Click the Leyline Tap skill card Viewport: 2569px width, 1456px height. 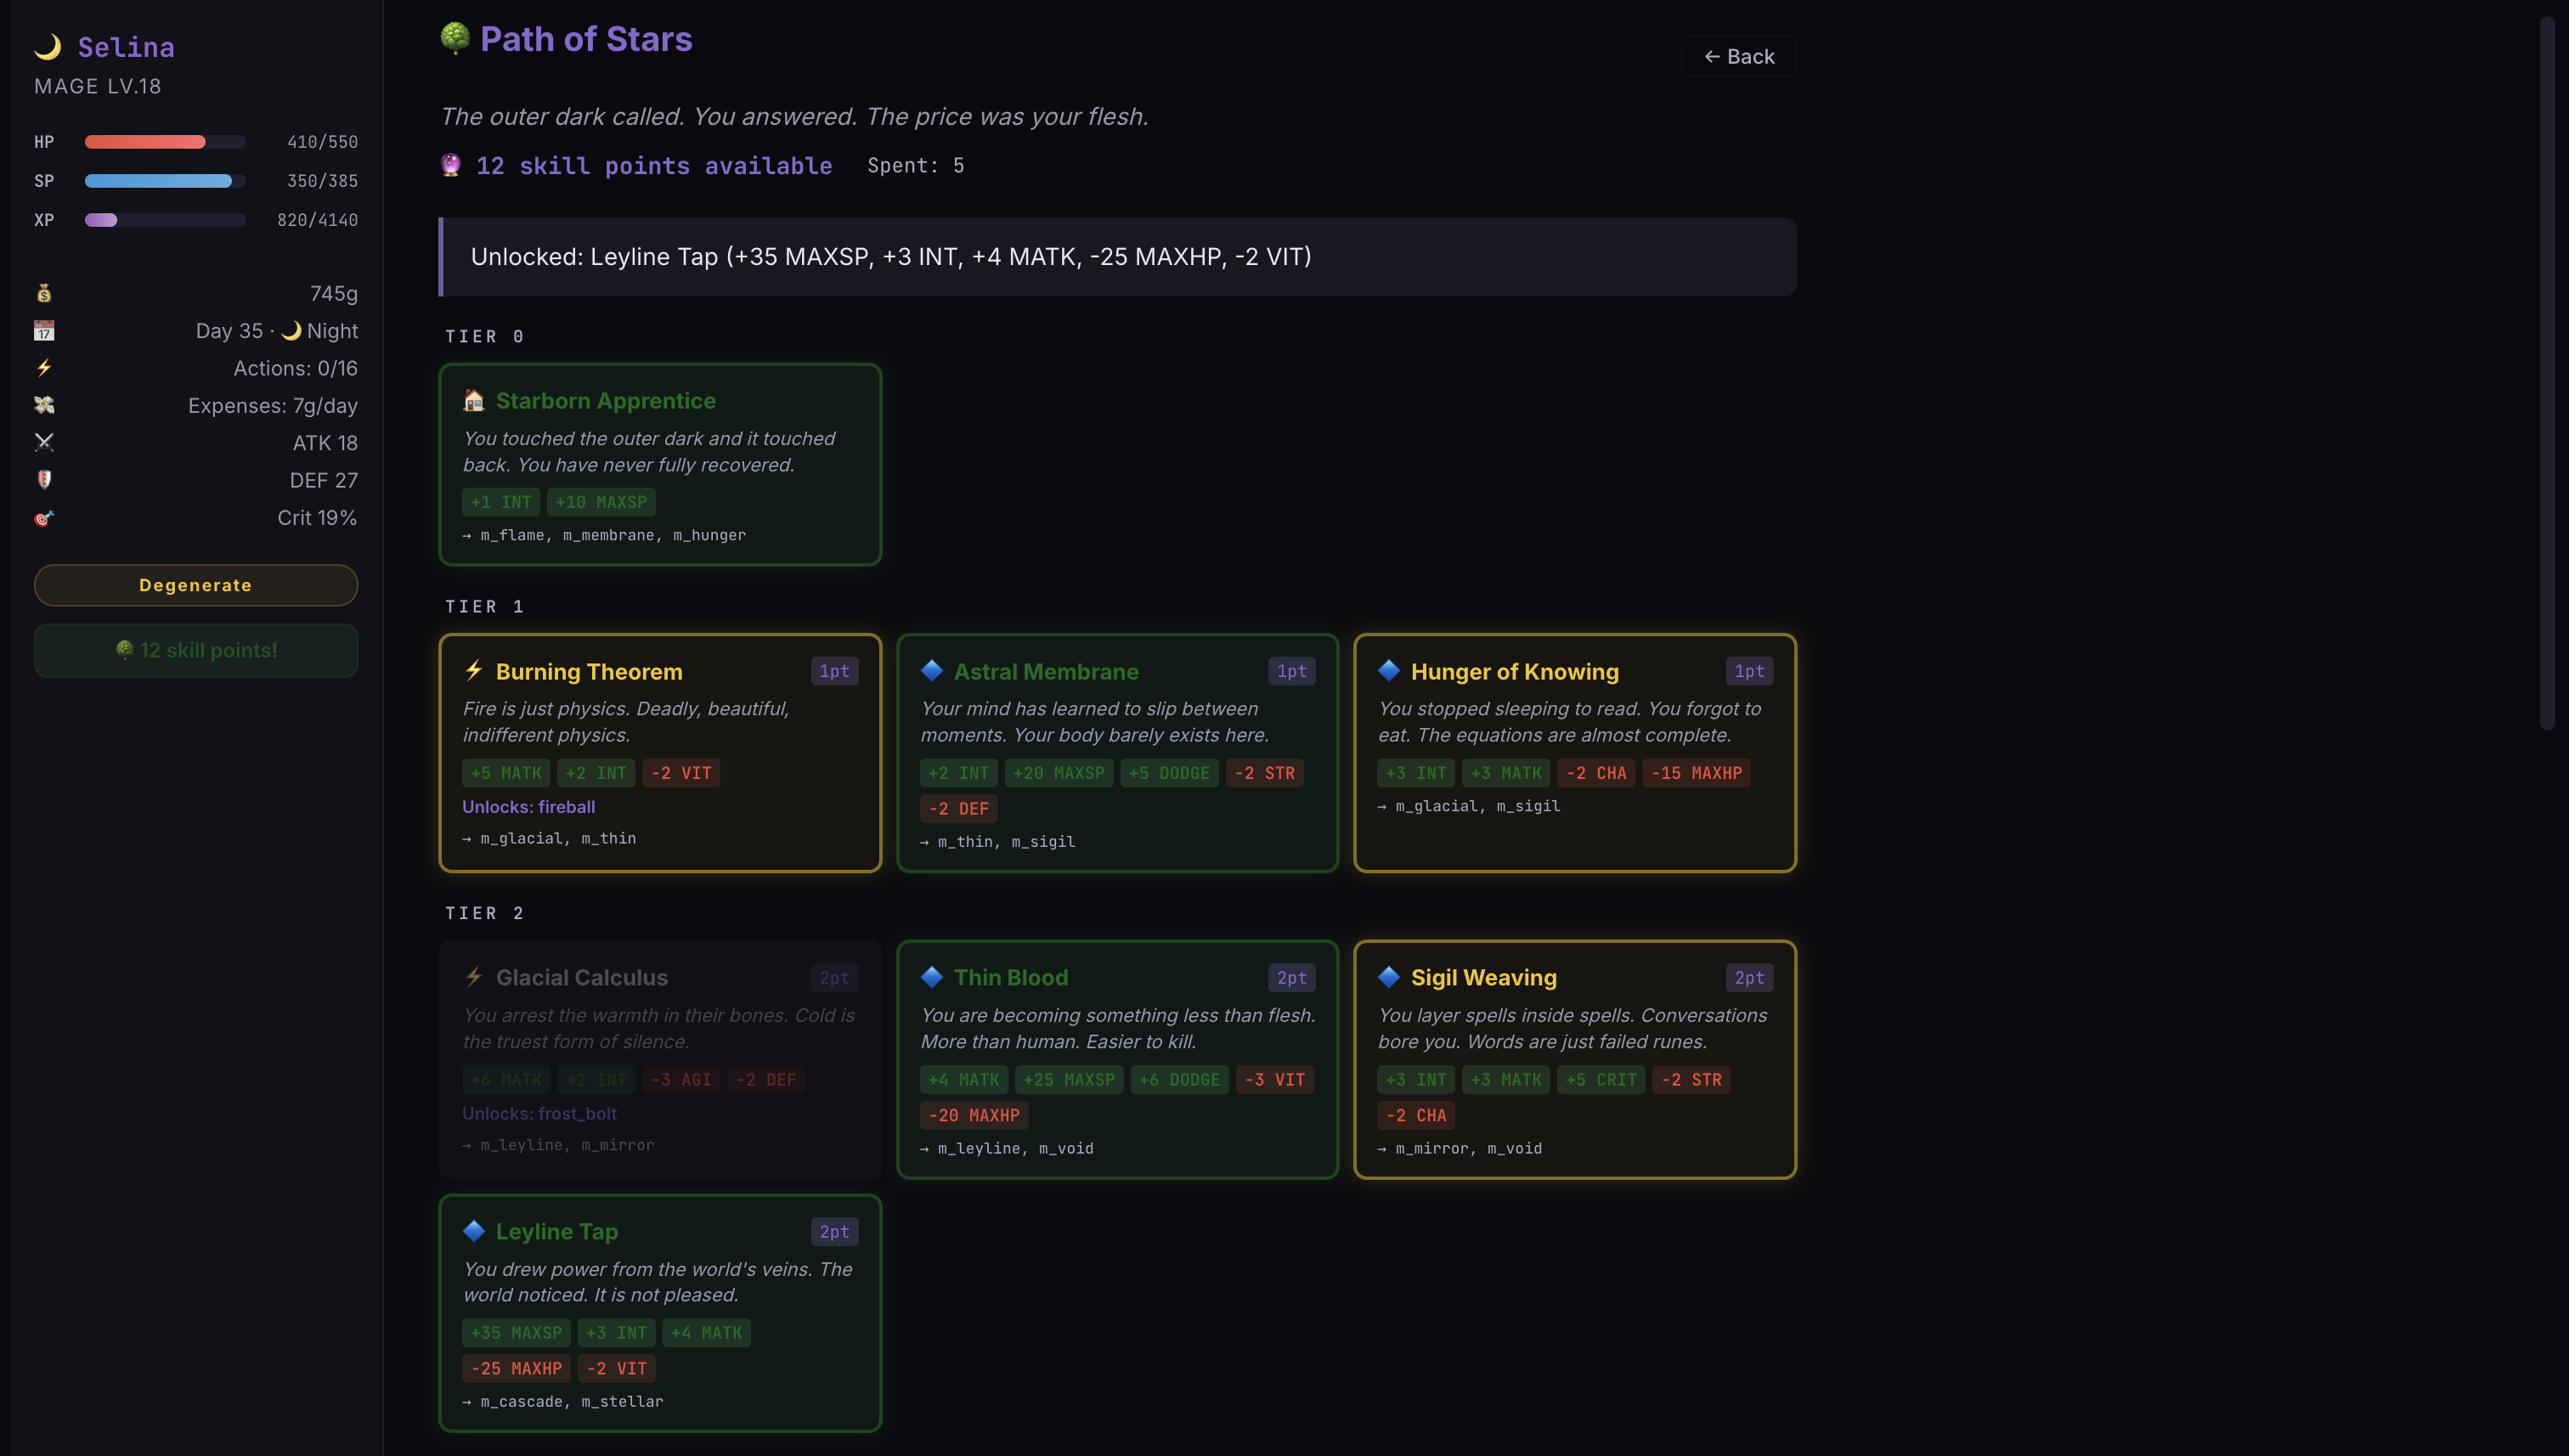click(x=660, y=1313)
